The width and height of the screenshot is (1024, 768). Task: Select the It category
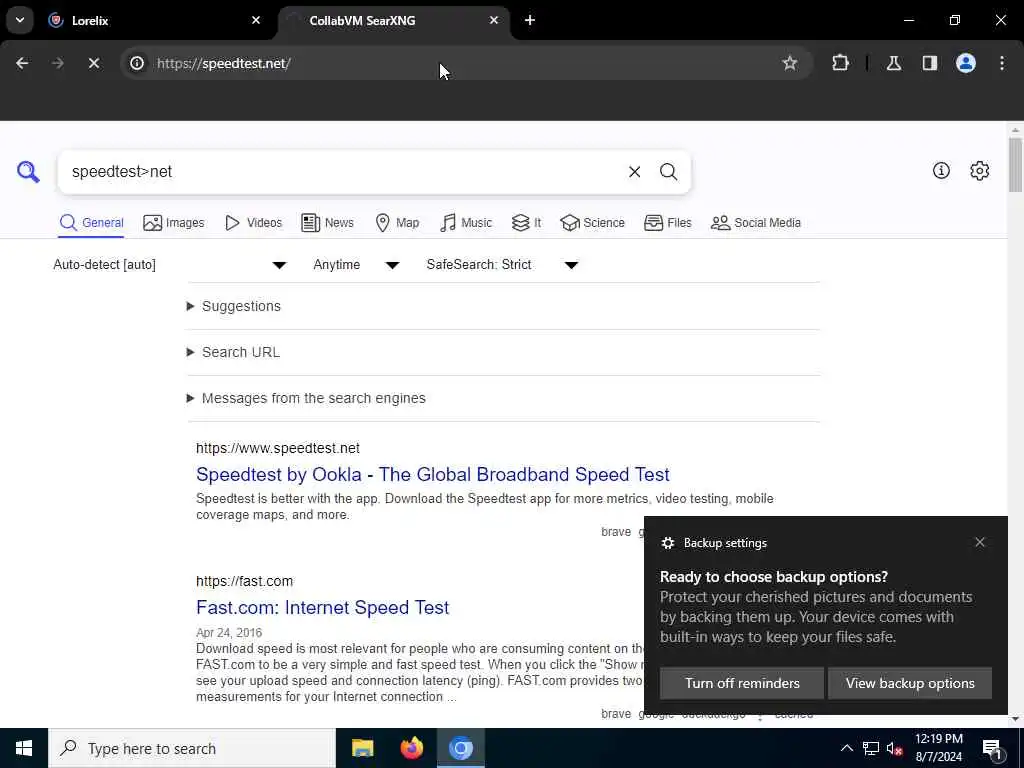tap(526, 223)
